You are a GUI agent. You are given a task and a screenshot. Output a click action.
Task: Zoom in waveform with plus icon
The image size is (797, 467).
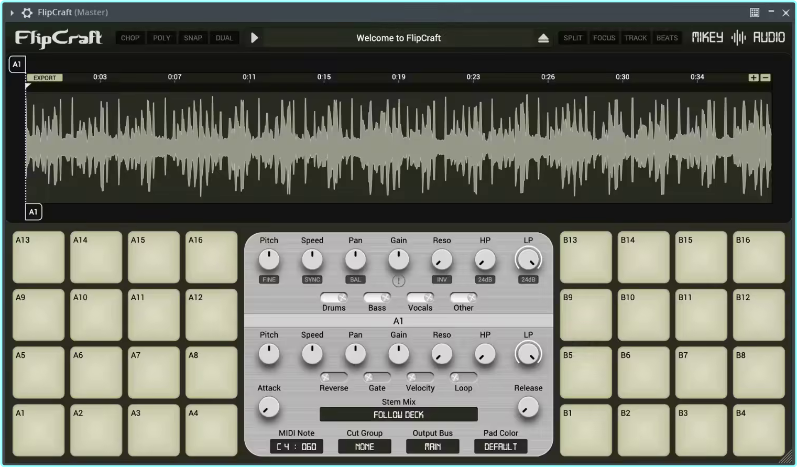[753, 77]
